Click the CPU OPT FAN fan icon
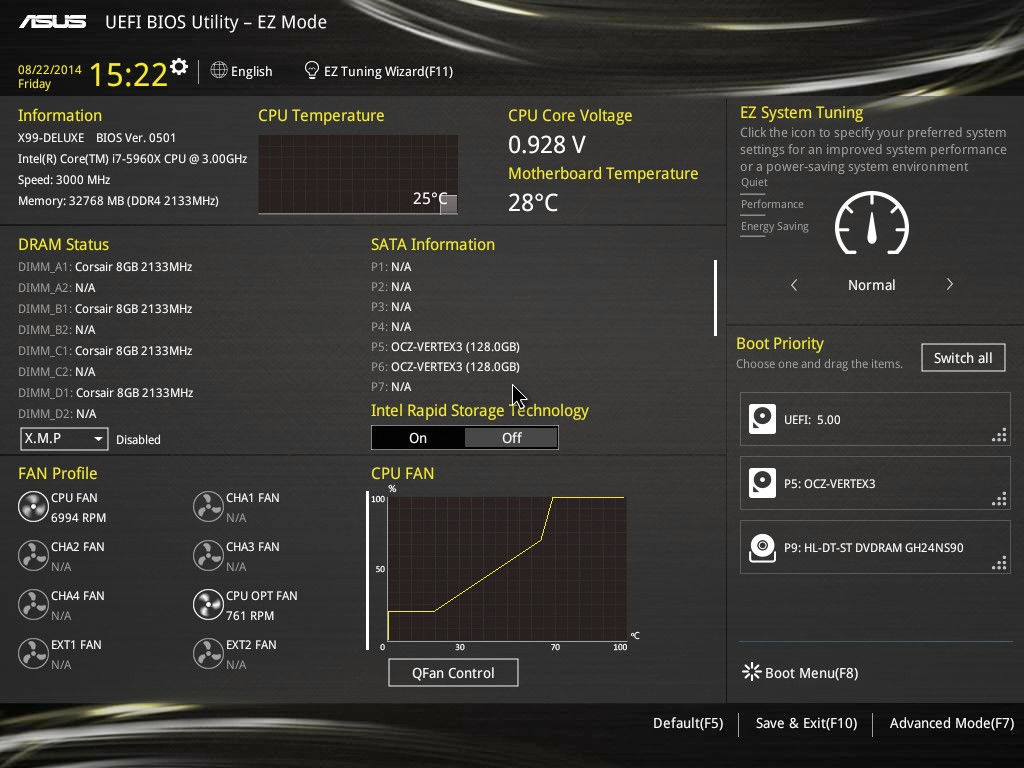Viewport: 1024px width, 768px height. coord(208,605)
